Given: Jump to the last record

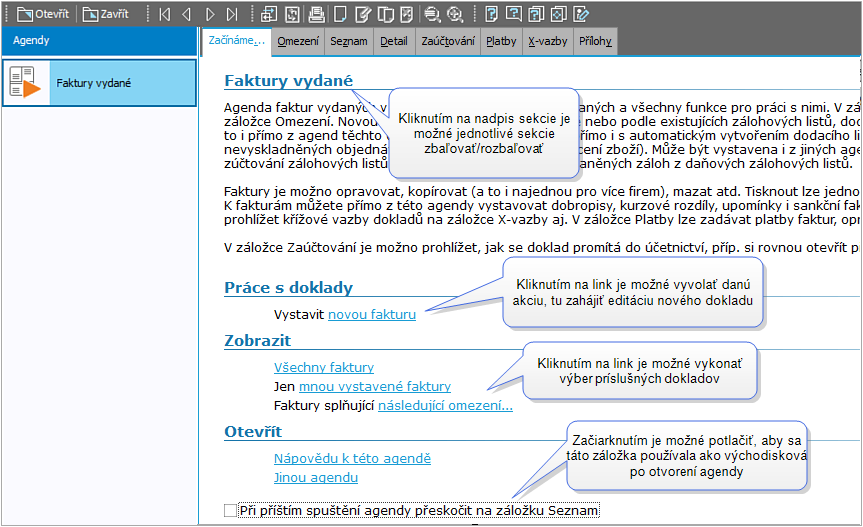Looking at the screenshot, I should 232,14.
